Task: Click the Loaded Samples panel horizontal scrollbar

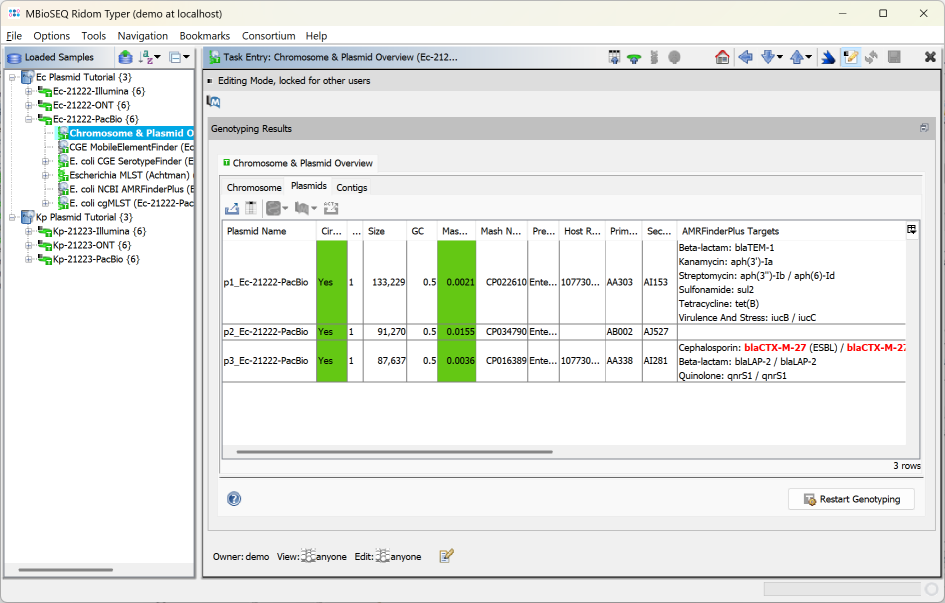Action: [65, 569]
